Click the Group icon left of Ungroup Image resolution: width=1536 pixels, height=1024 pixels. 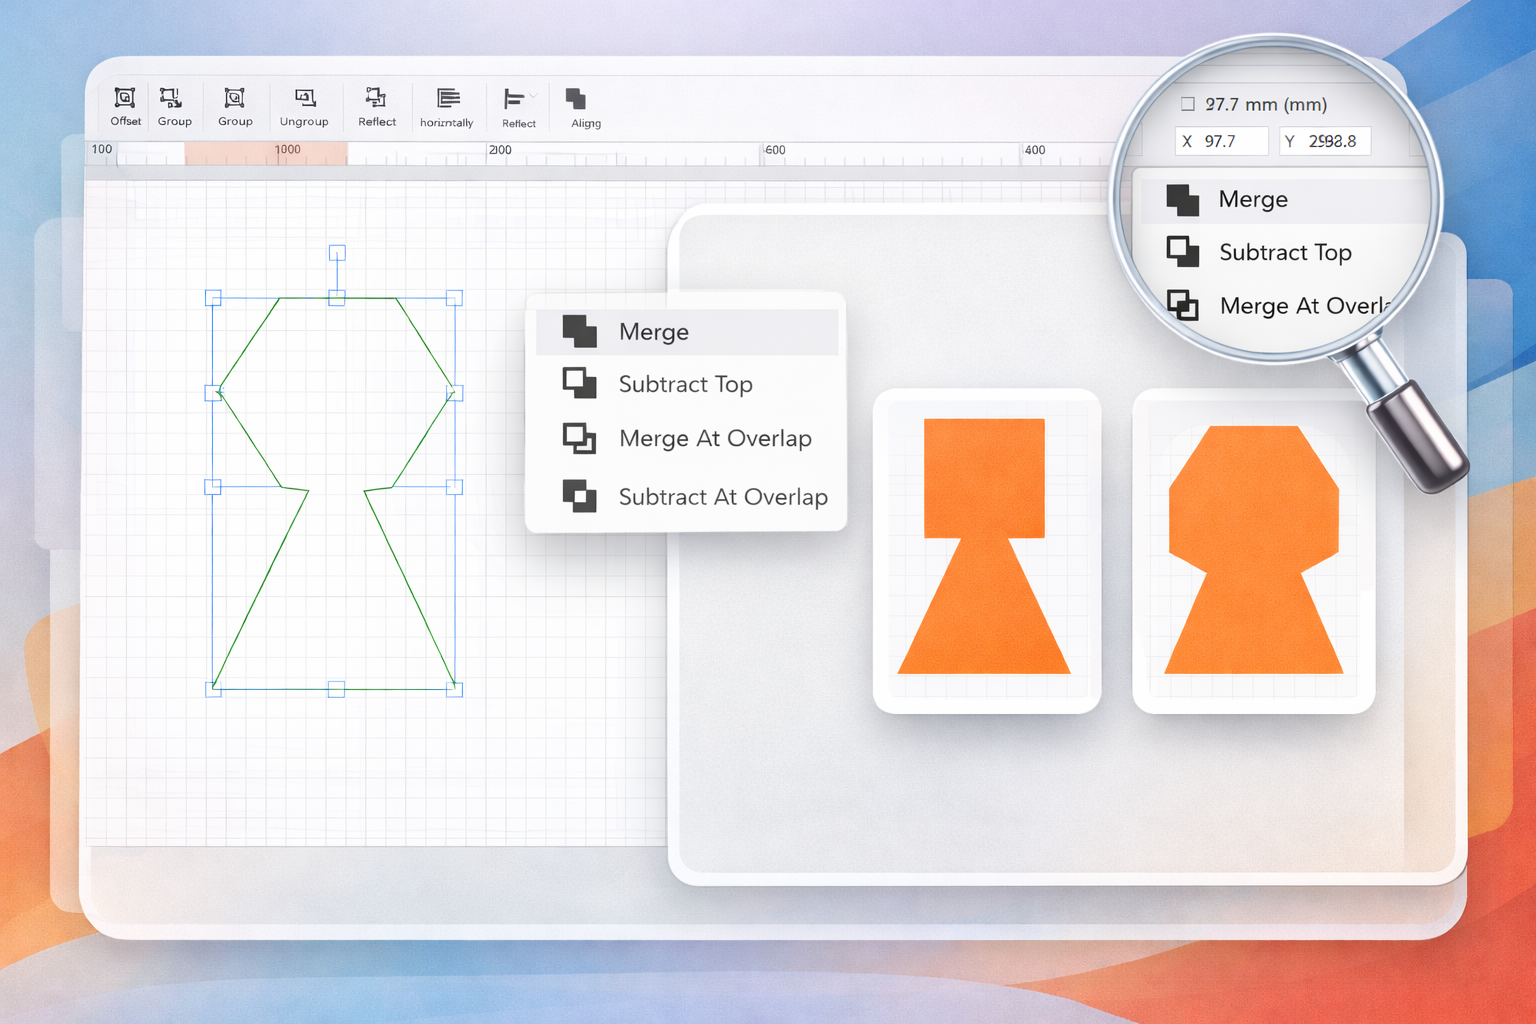234,98
